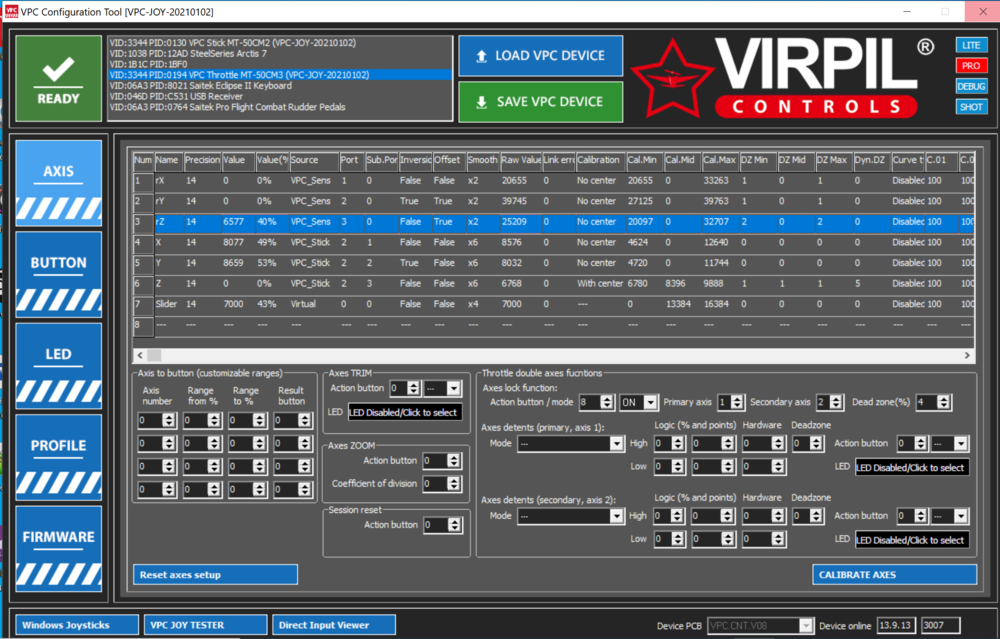Adjust Session reset action button stepper
Screen dimensions: 1000x639
(x=454, y=525)
